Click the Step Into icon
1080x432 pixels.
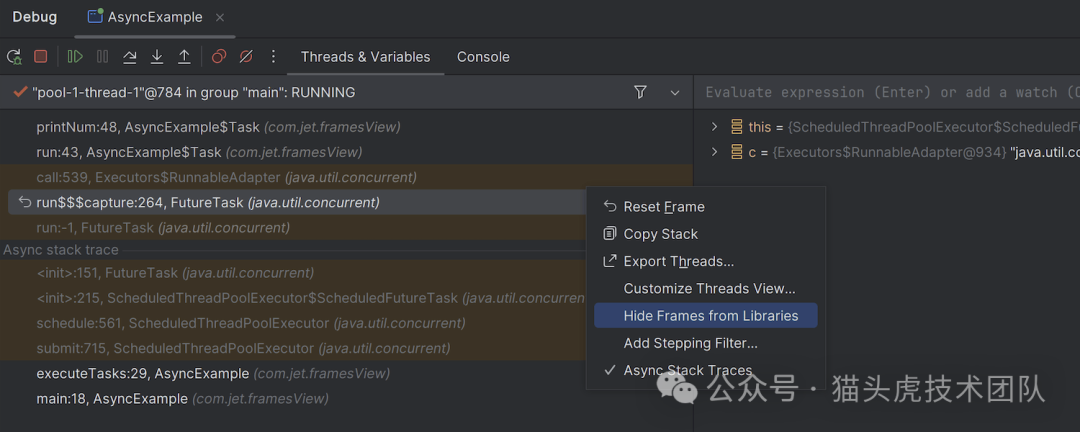tap(157, 57)
